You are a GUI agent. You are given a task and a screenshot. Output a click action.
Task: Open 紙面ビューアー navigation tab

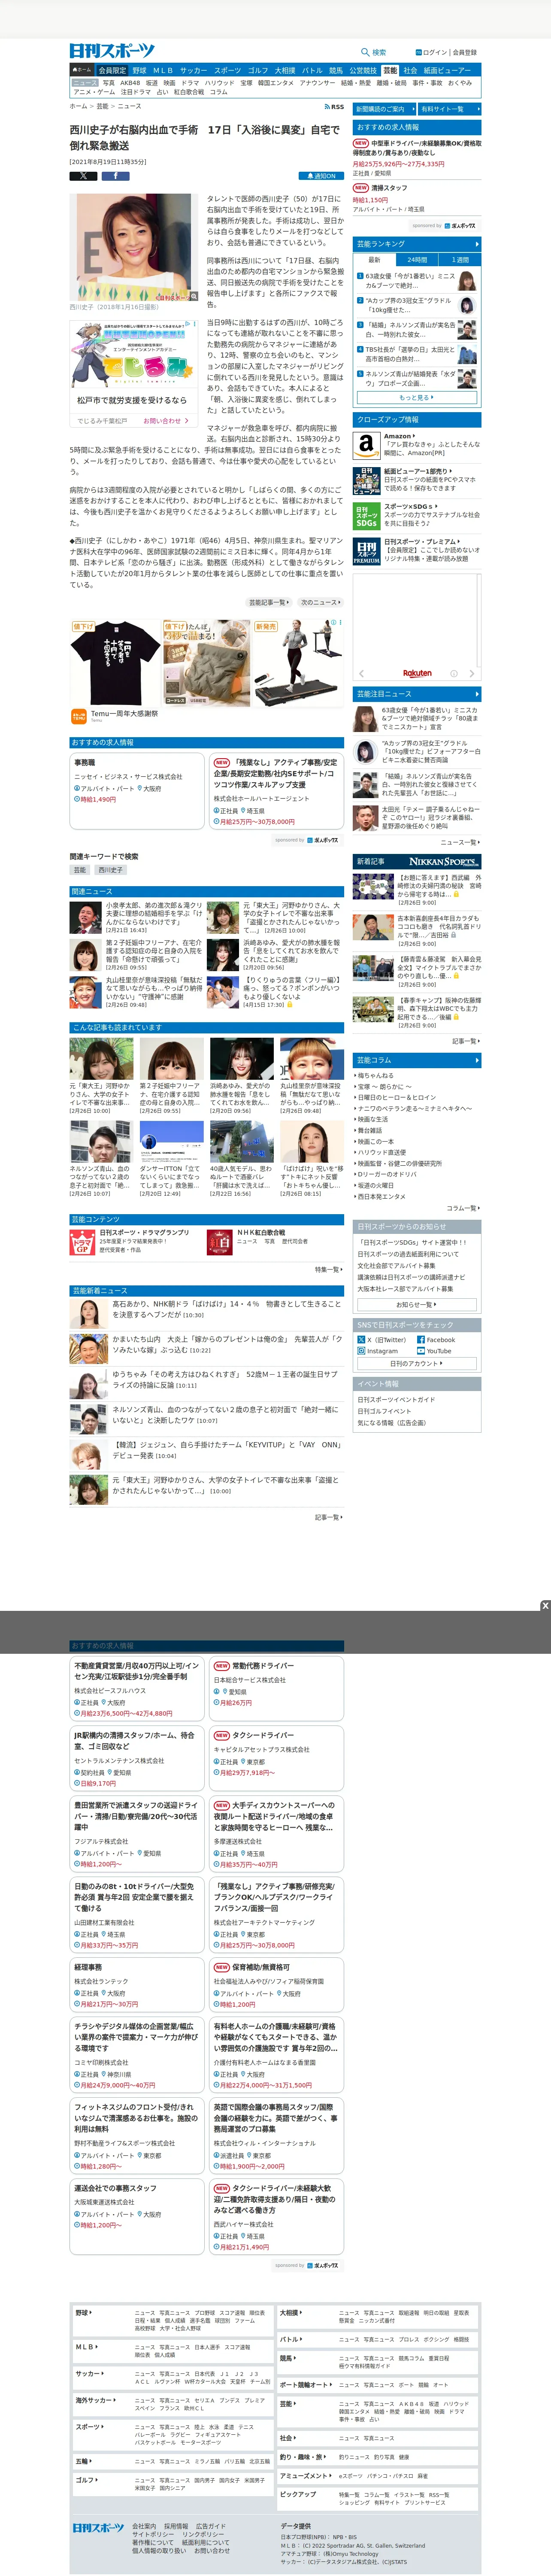pos(447,71)
